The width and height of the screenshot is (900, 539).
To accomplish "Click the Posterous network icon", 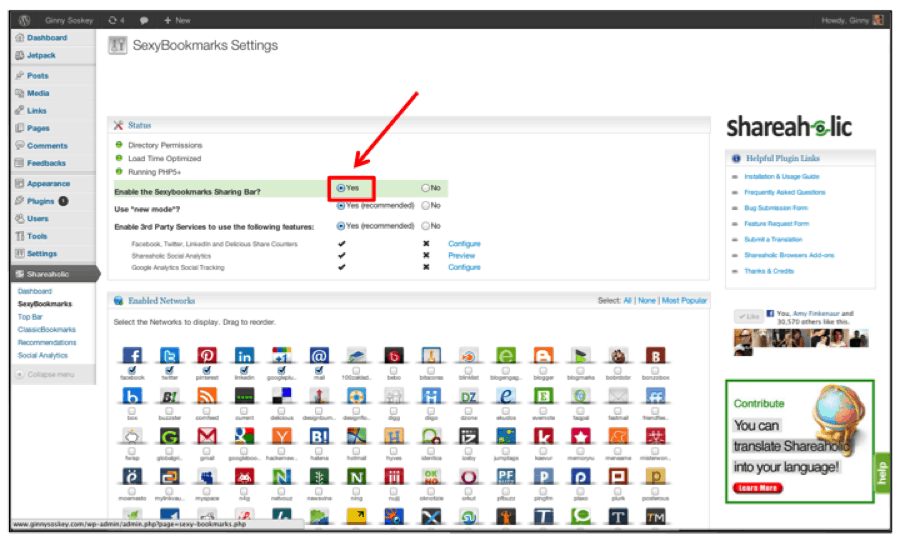I will coord(655,476).
